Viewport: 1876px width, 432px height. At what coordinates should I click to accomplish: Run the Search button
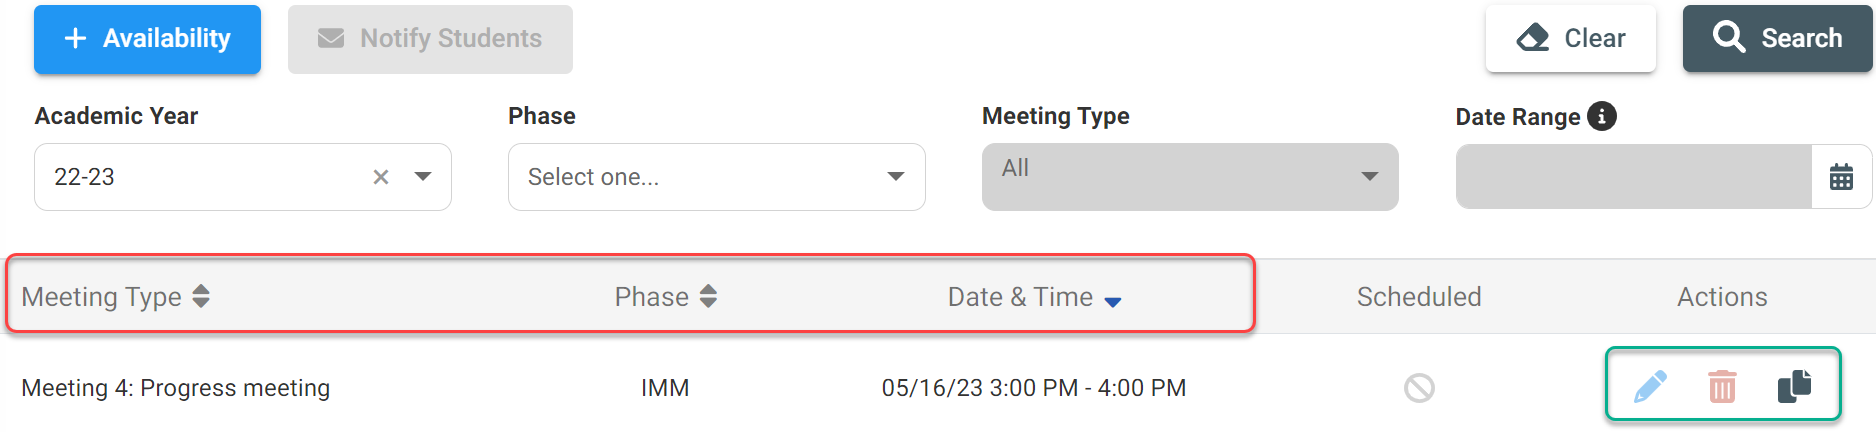click(x=1778, y=39)
